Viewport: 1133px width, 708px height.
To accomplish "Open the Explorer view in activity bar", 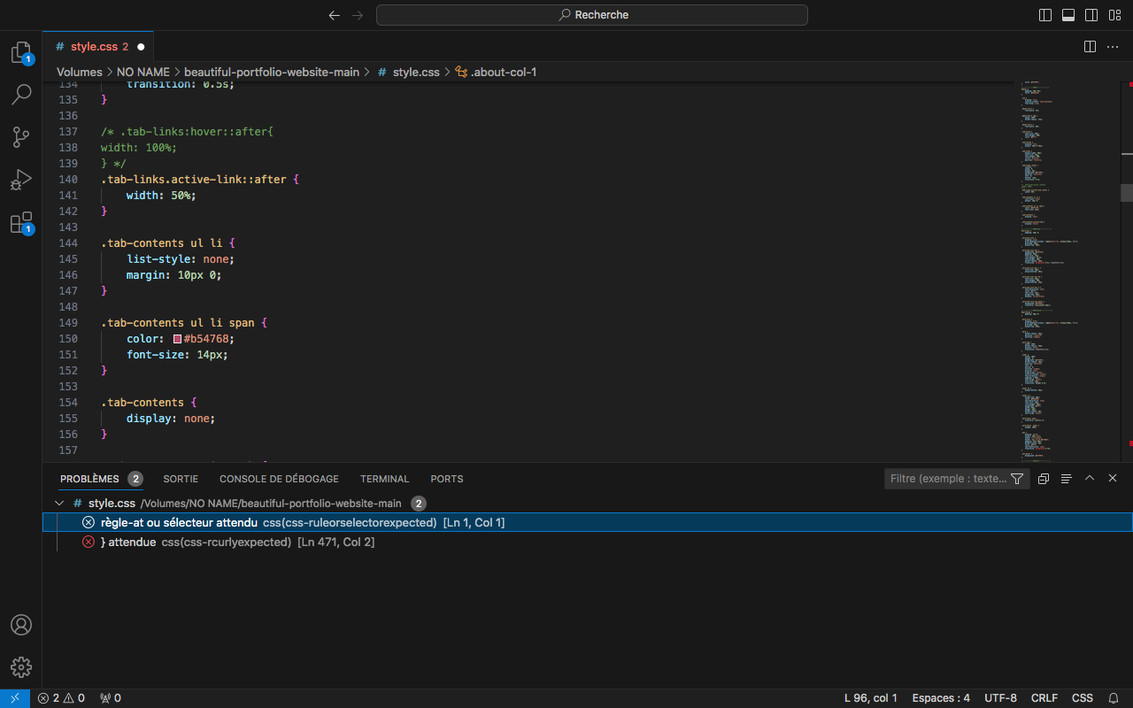I will [21, 52].
